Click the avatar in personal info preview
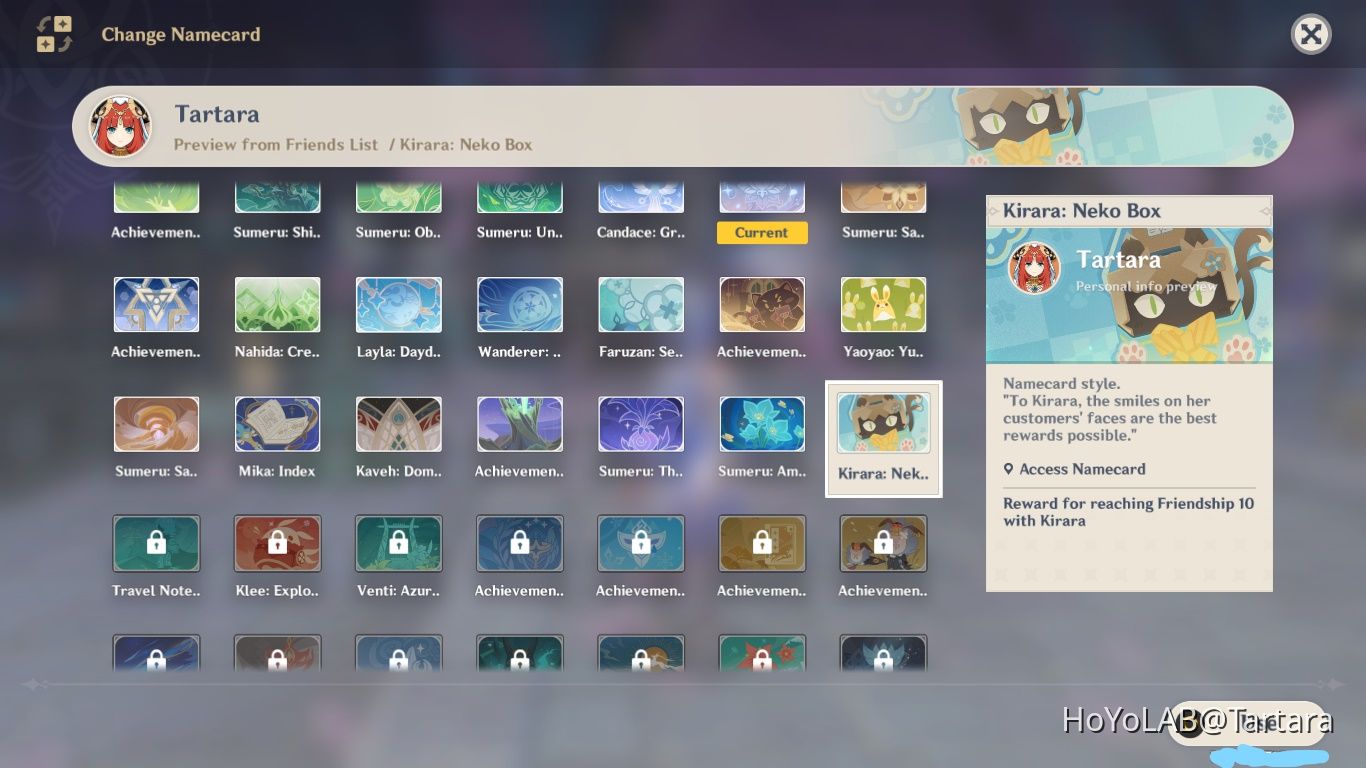1366x768 pixels. pos(1034,268)
